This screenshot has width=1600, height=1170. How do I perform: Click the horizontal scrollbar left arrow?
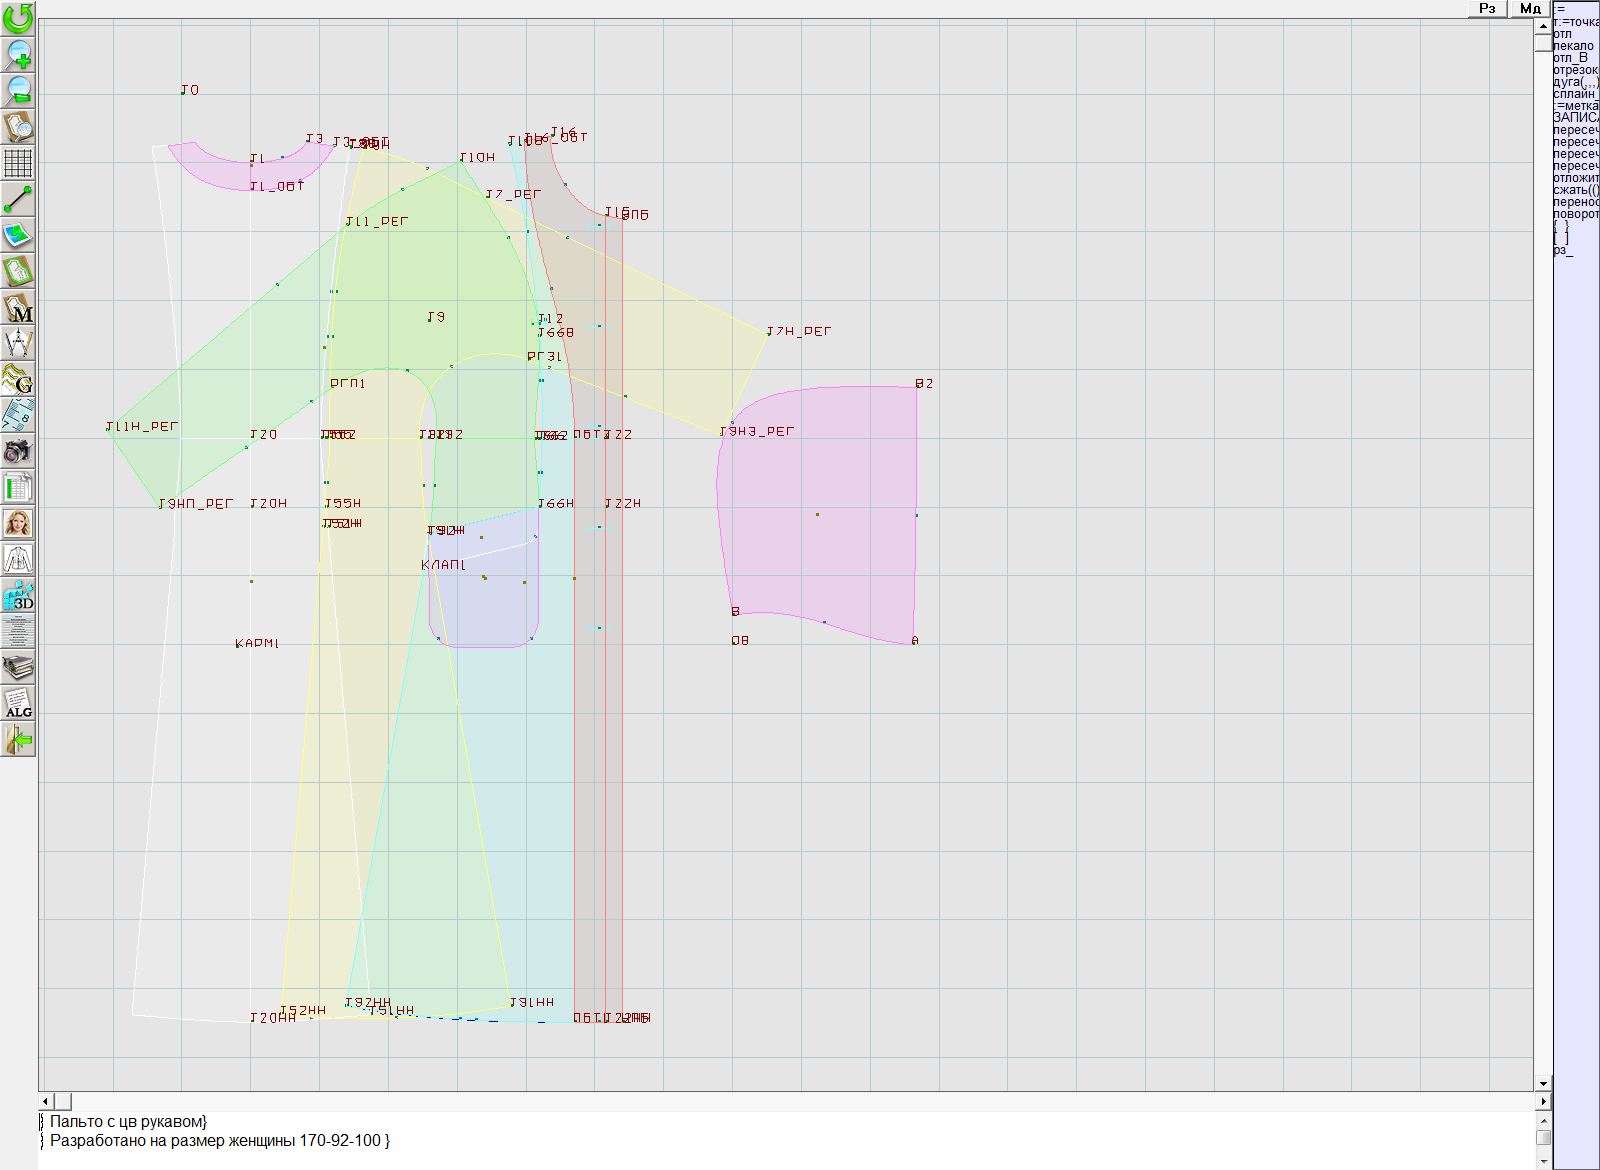[x=46, y=1101]
